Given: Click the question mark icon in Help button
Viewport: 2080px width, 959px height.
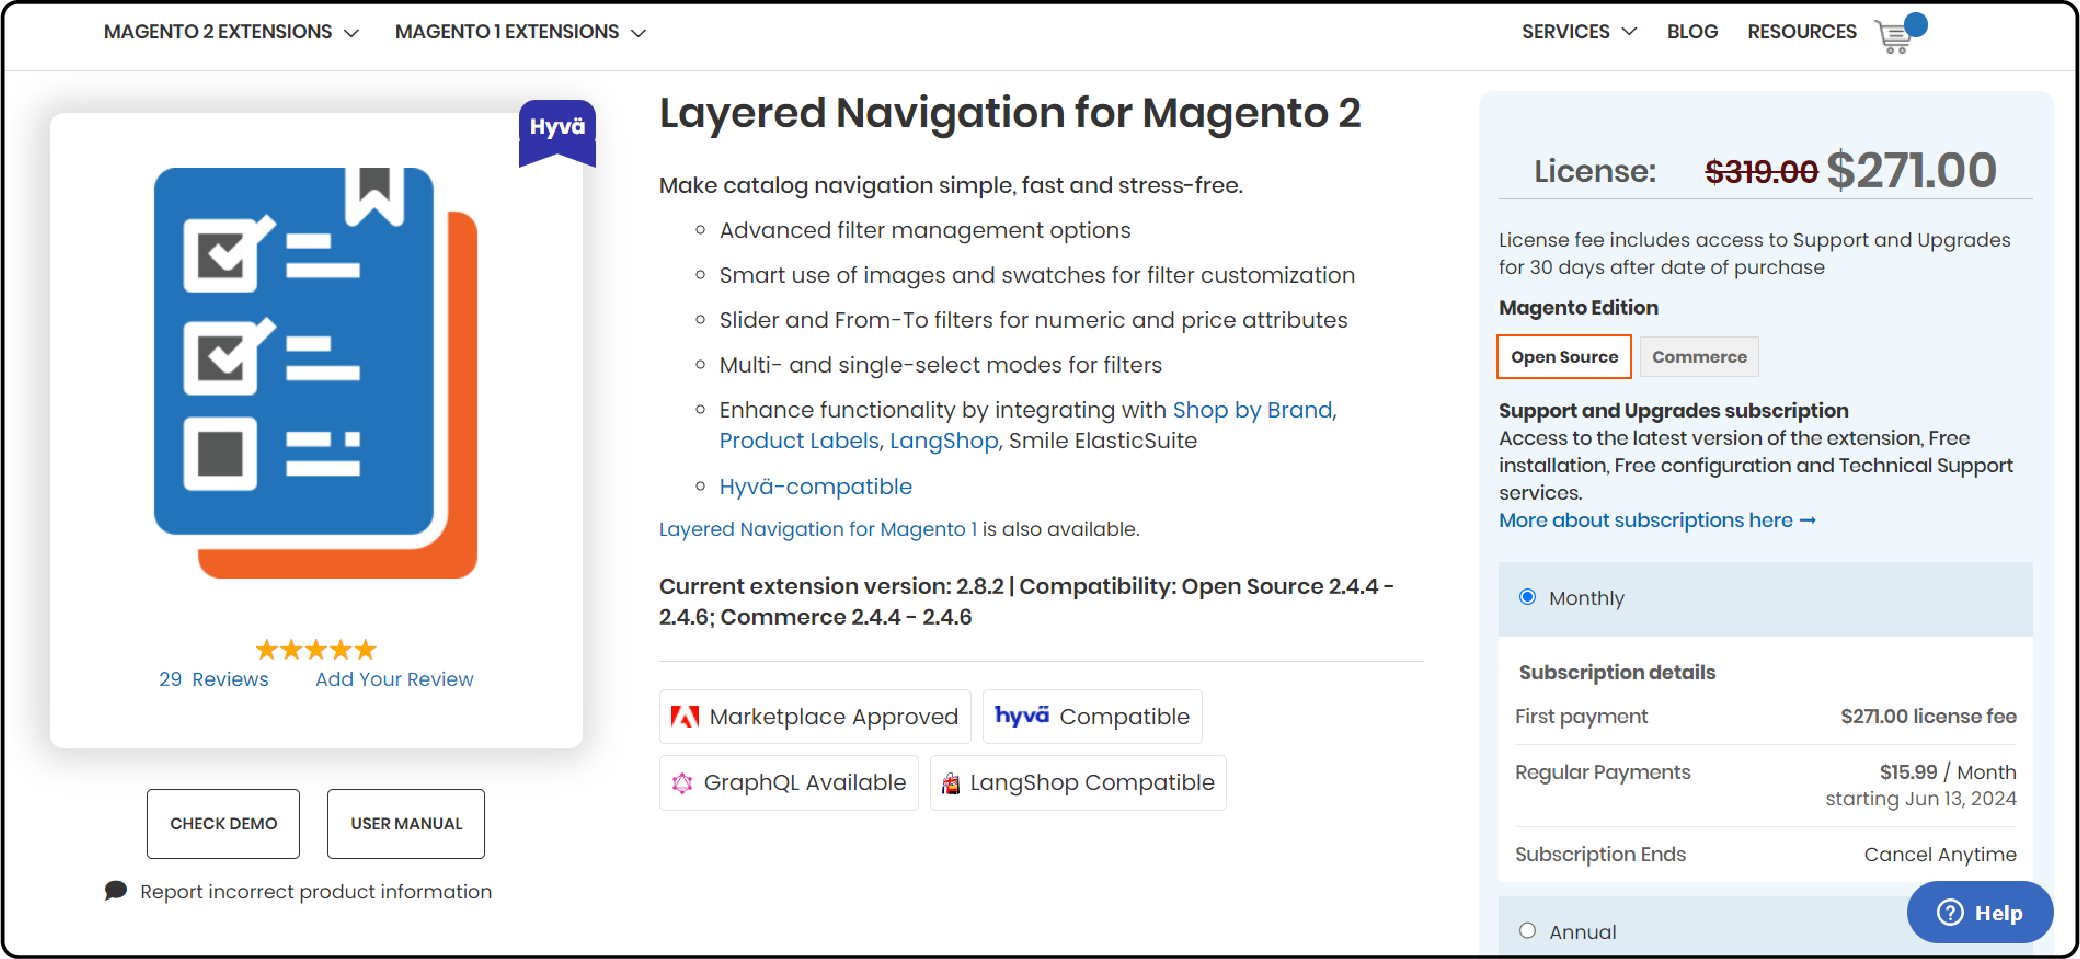Looking at the screenshot, I should 1950,912.
